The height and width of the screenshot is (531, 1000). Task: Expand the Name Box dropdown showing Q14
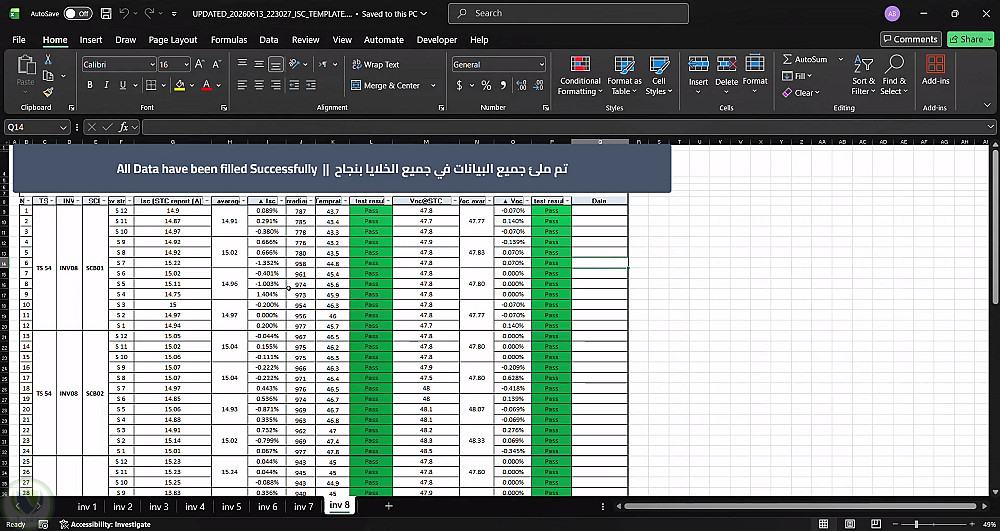pyautogui.click(x=63, y=127)
